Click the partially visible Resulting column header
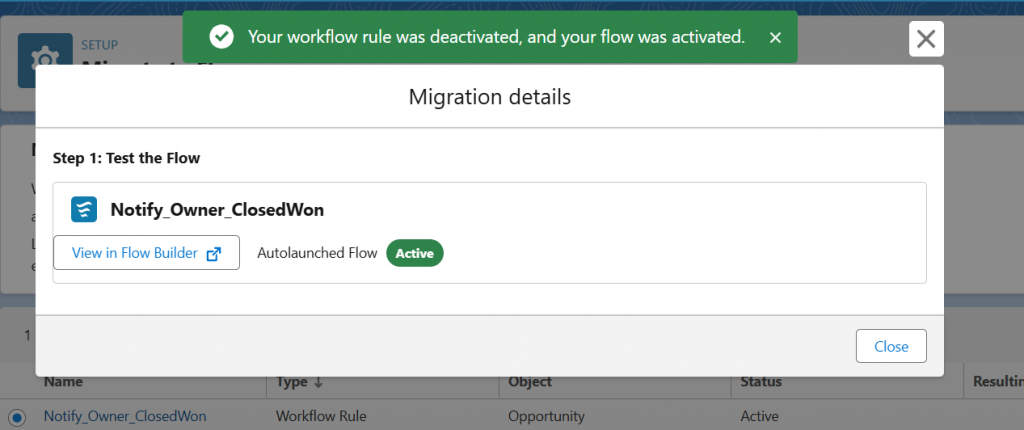 point(996,382)
